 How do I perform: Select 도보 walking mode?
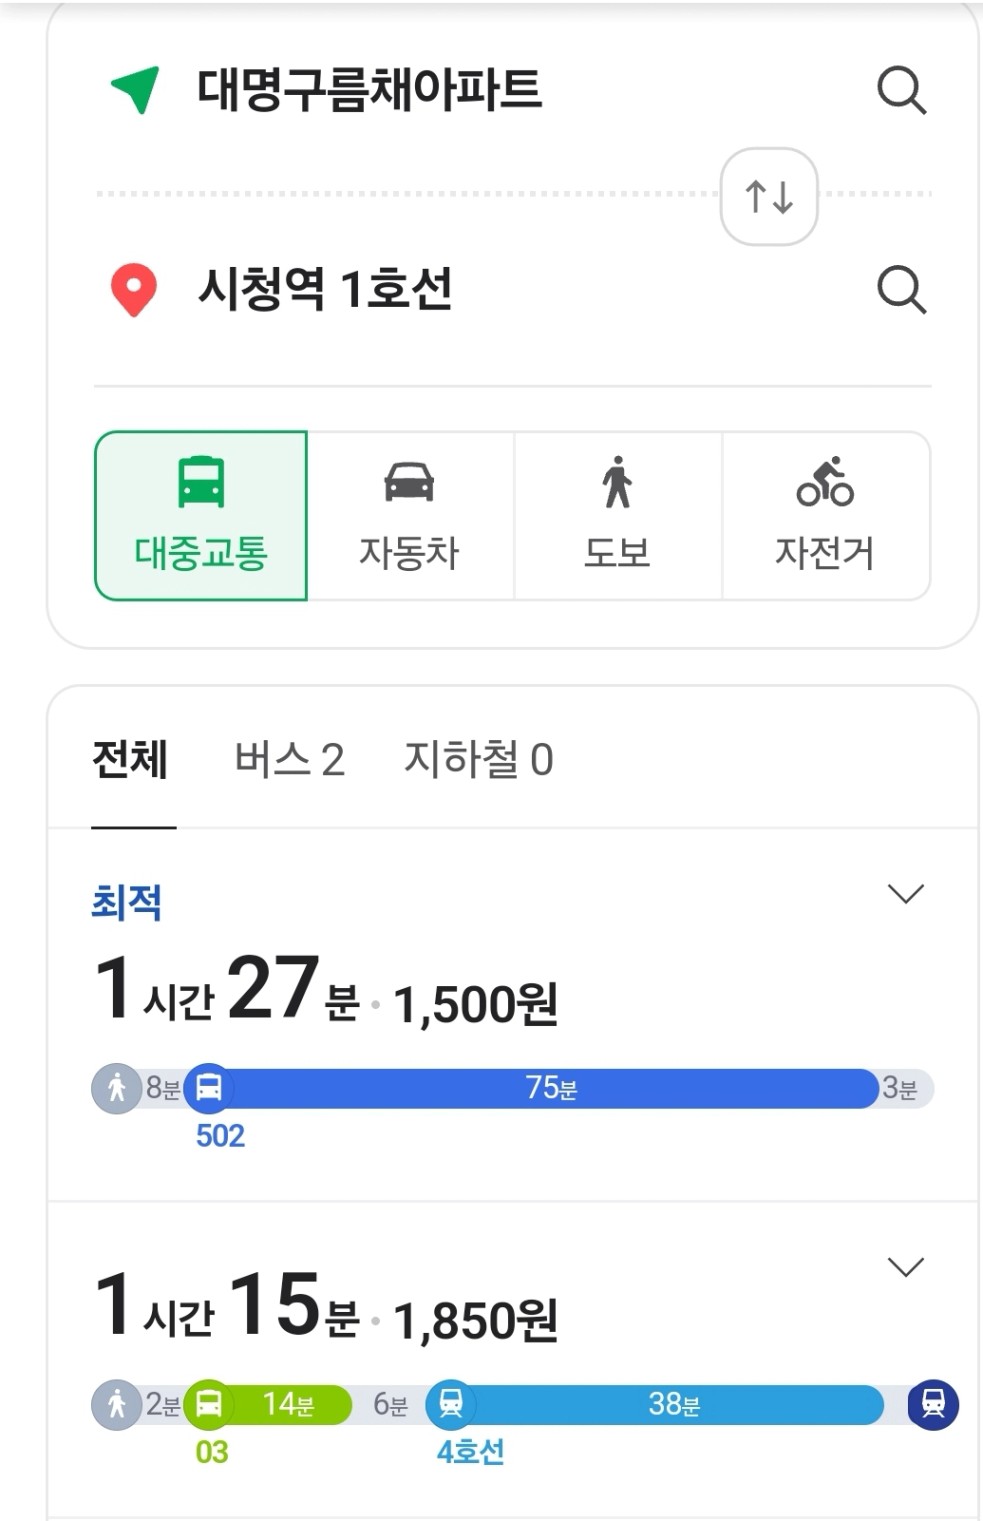coord(618,516)
